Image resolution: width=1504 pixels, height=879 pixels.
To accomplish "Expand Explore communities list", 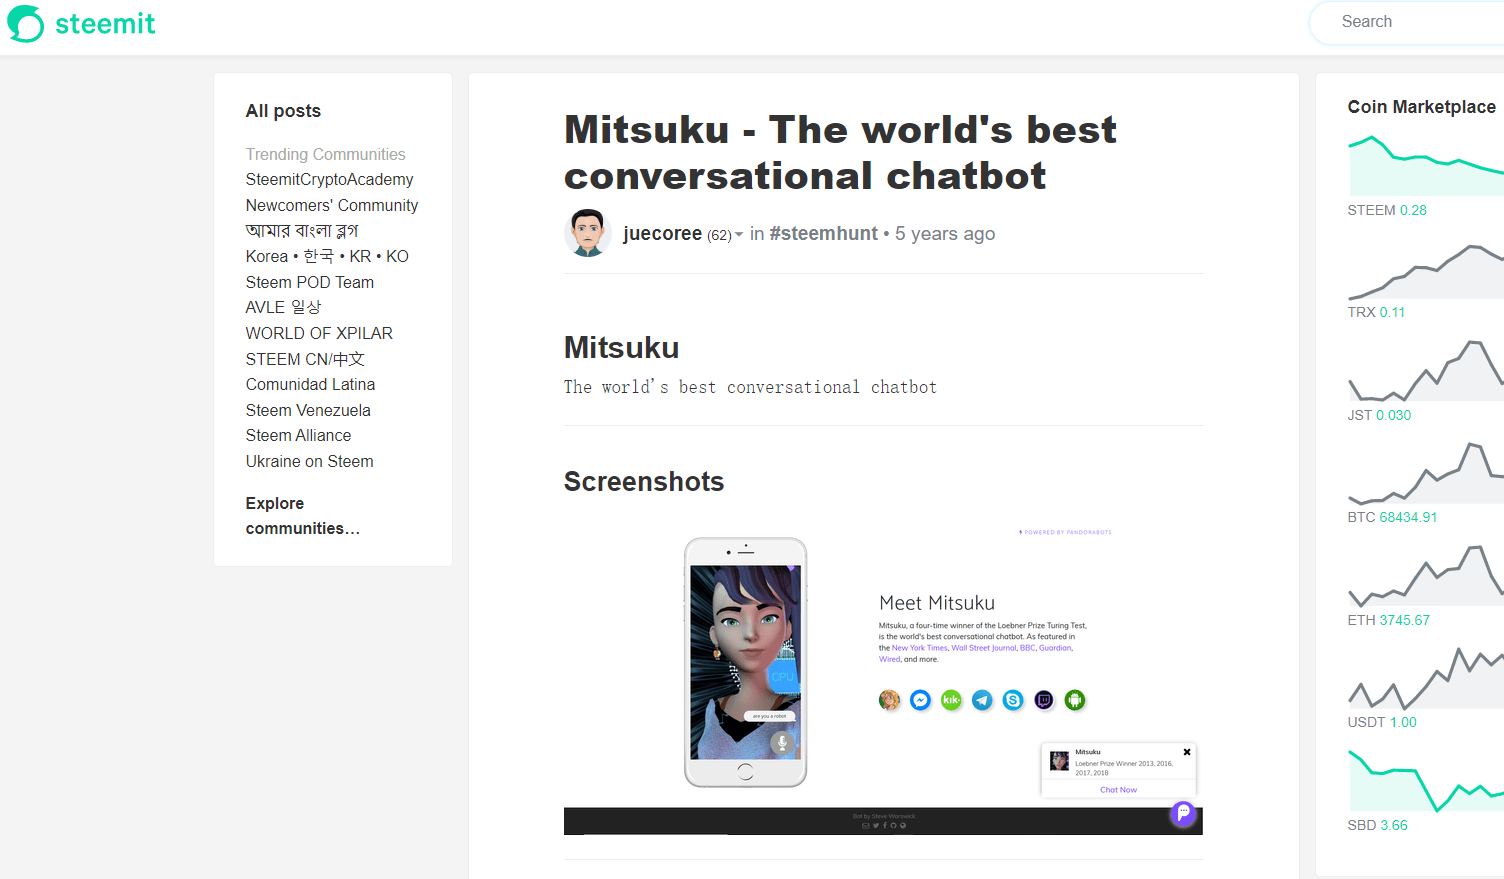I will pyautogui.click(x=302, y=516).
